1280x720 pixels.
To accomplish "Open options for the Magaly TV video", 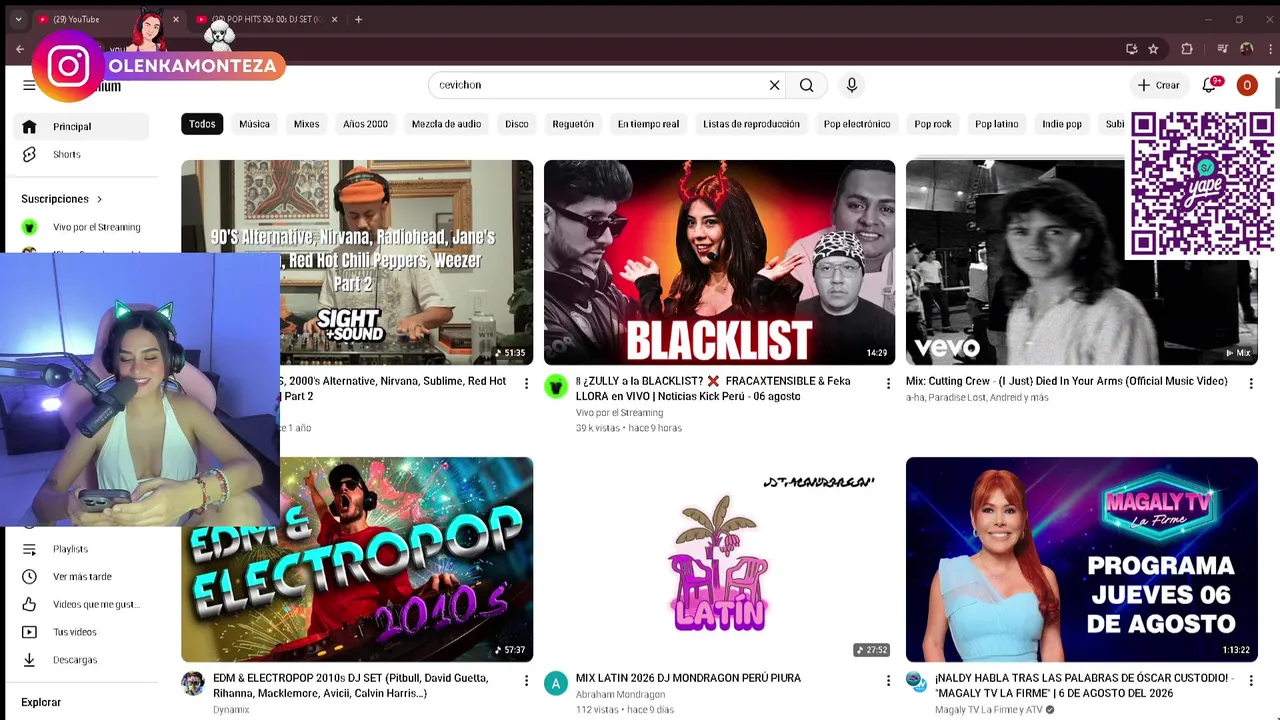I will [x=1250, y=680].
